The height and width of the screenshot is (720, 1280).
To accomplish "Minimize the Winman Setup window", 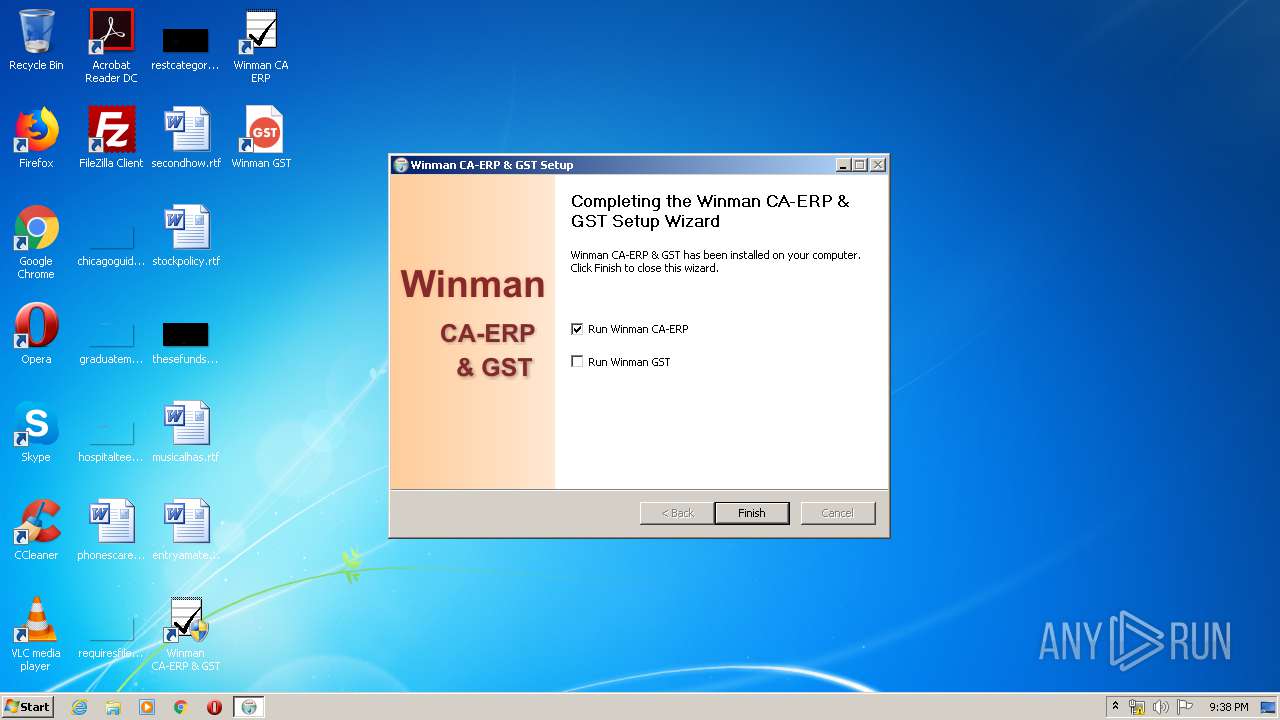I will tap(843, 165).
